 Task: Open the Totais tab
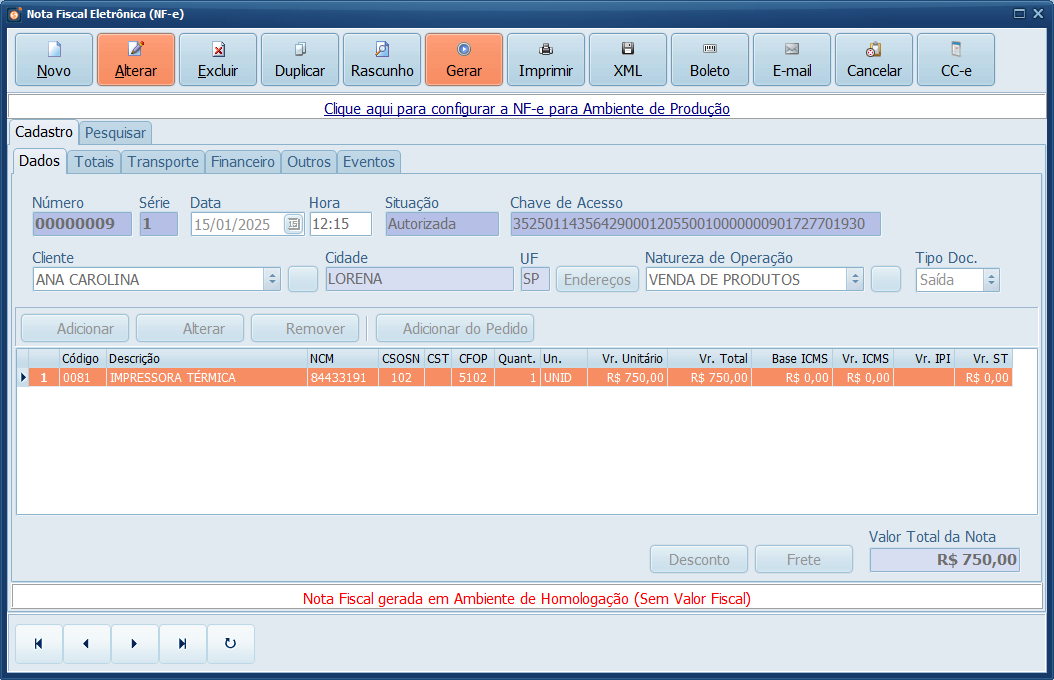(94, 161)
